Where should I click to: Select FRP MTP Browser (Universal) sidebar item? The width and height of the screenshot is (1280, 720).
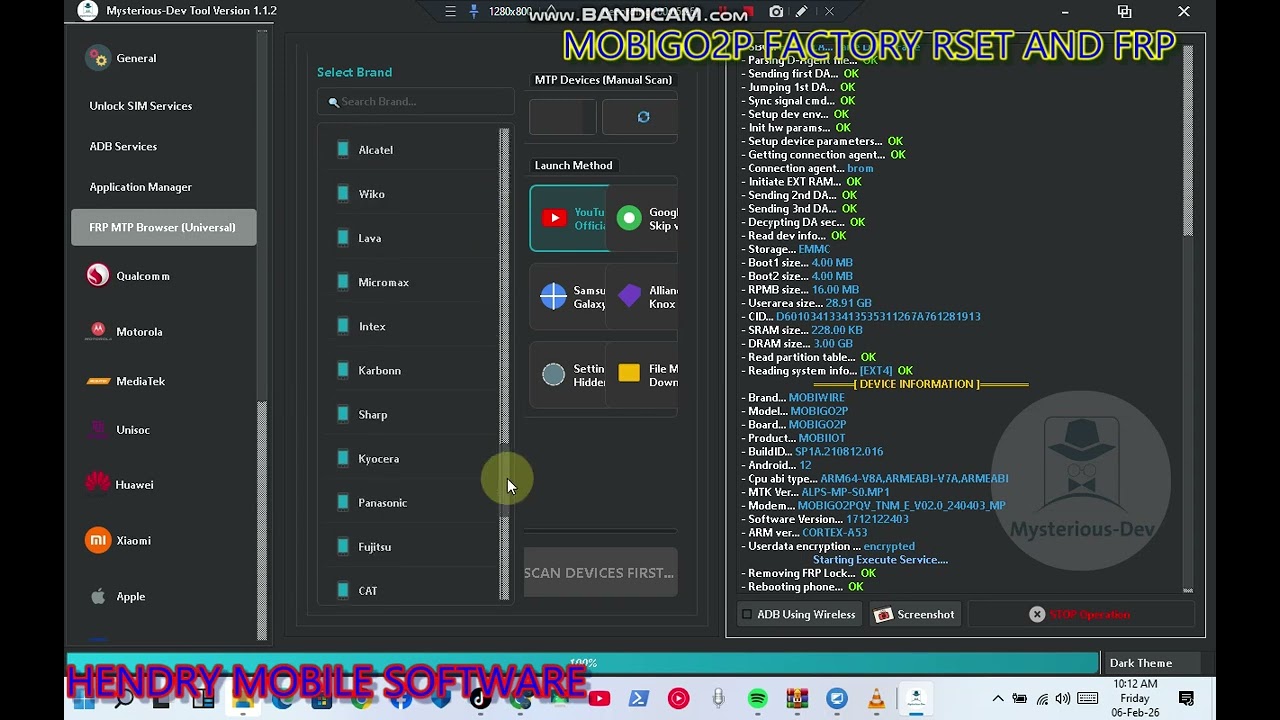(164, 227)
